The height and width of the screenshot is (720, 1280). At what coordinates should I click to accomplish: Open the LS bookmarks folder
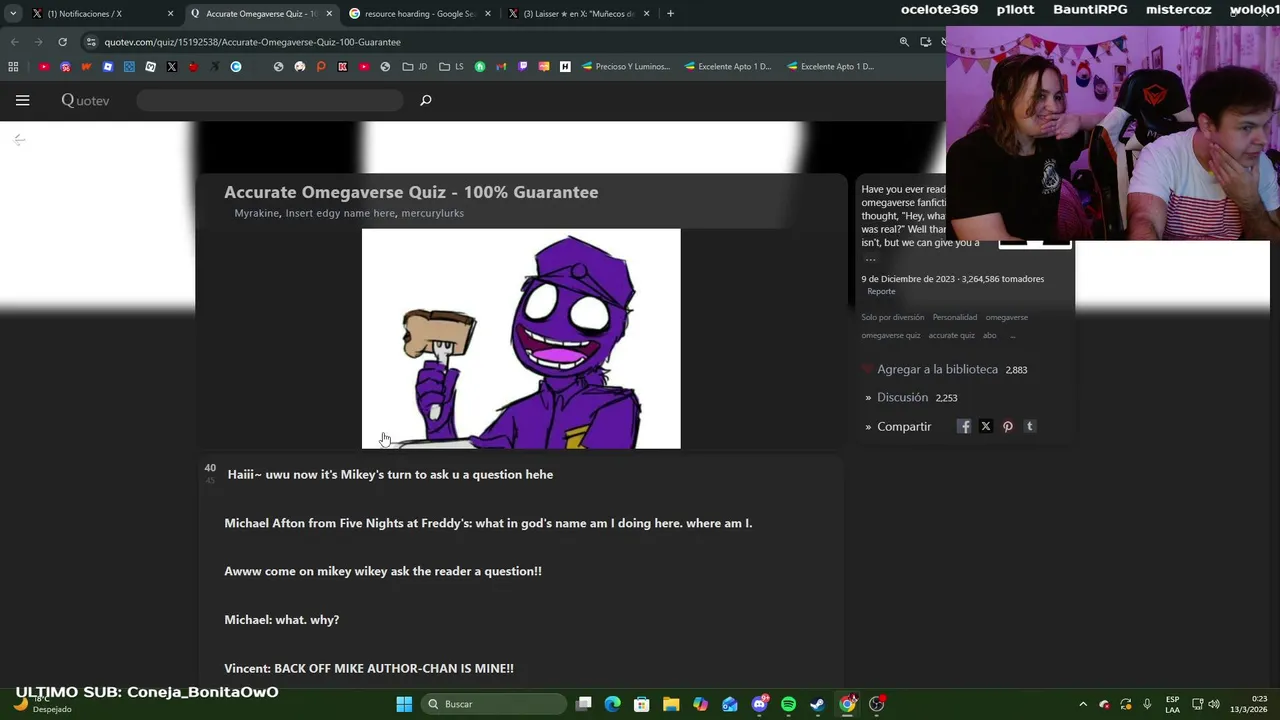pos(451,67)
